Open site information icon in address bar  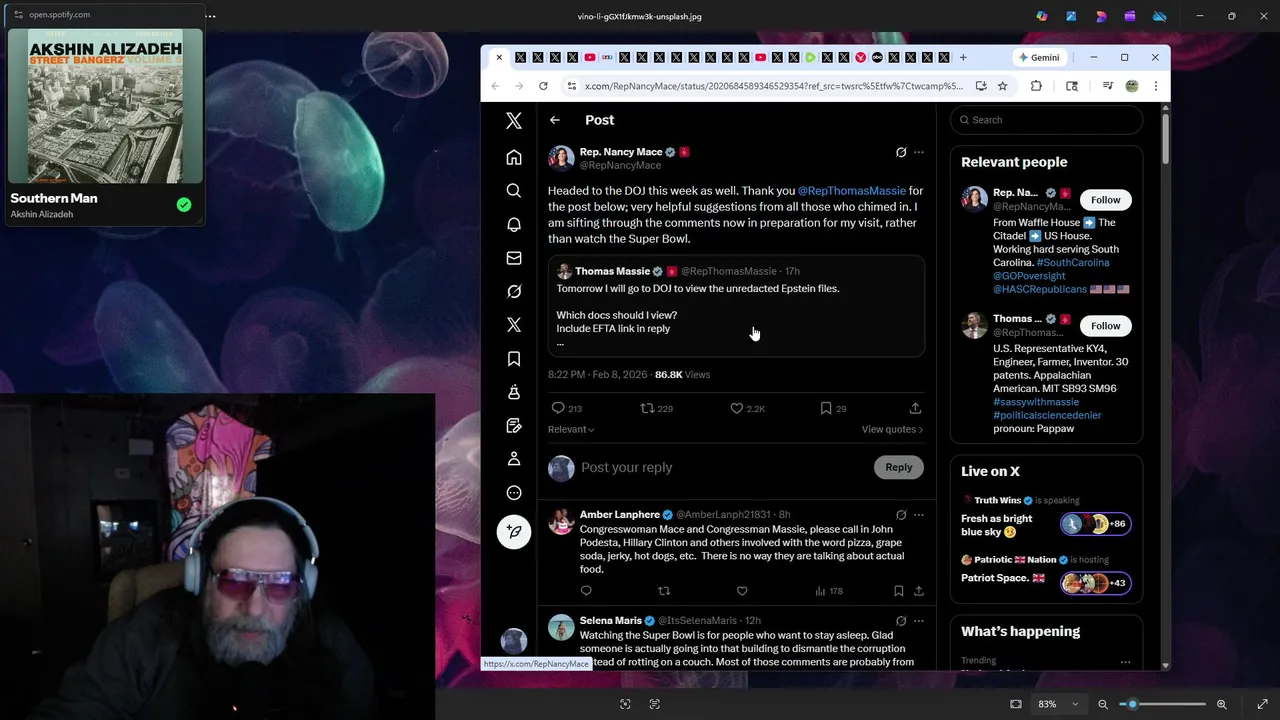tap(572, 86)
